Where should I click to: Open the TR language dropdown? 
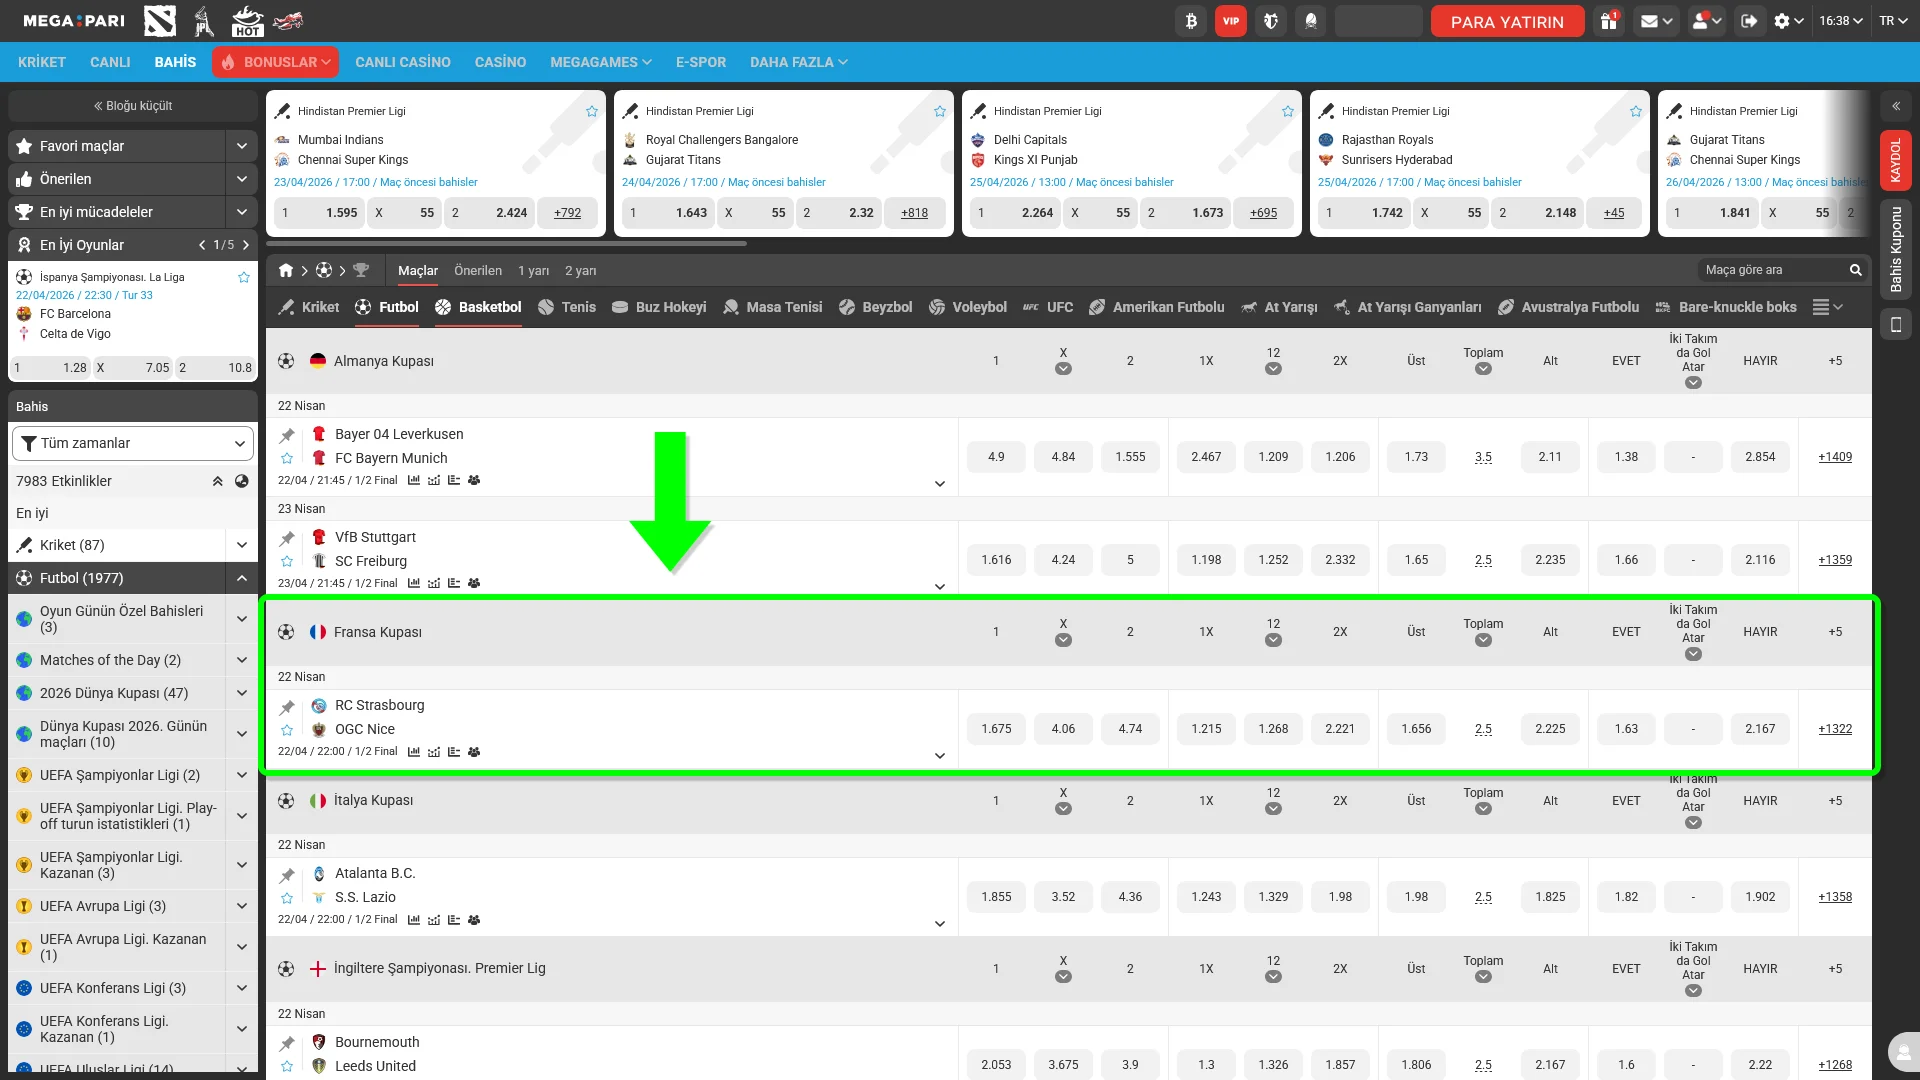click(x=1894, y=21)
